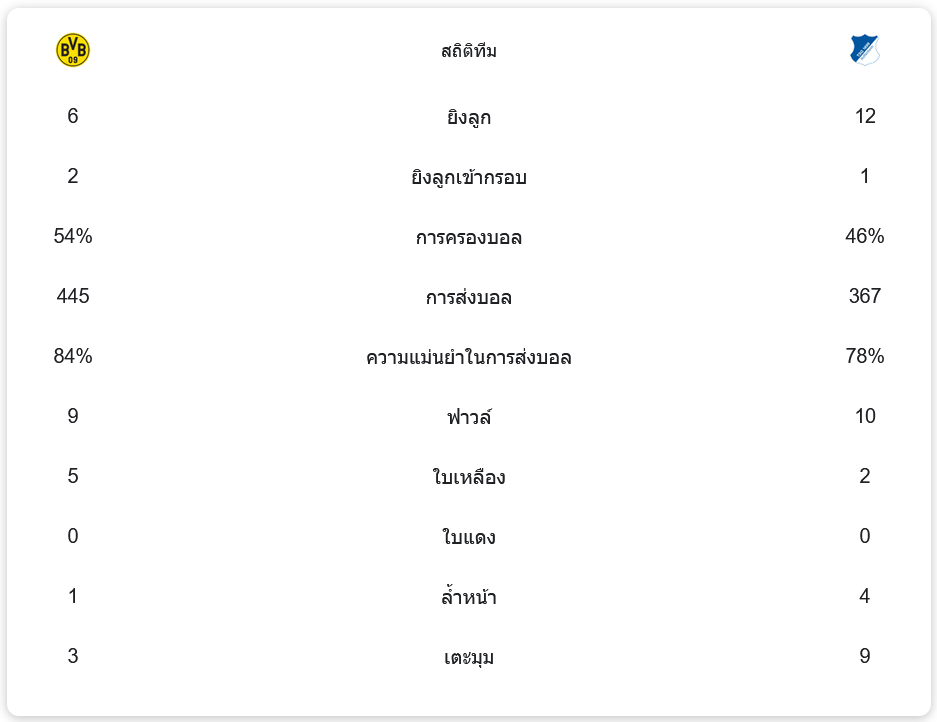Select Dortmund's 445 passes value
Viewport: 937px width, 722px height.
[73, 296]
